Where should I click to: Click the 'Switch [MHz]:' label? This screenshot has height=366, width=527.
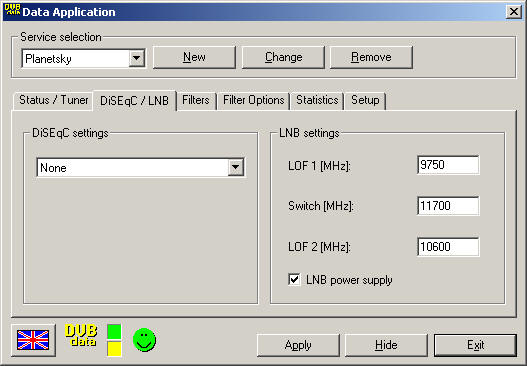coord(321,206)
